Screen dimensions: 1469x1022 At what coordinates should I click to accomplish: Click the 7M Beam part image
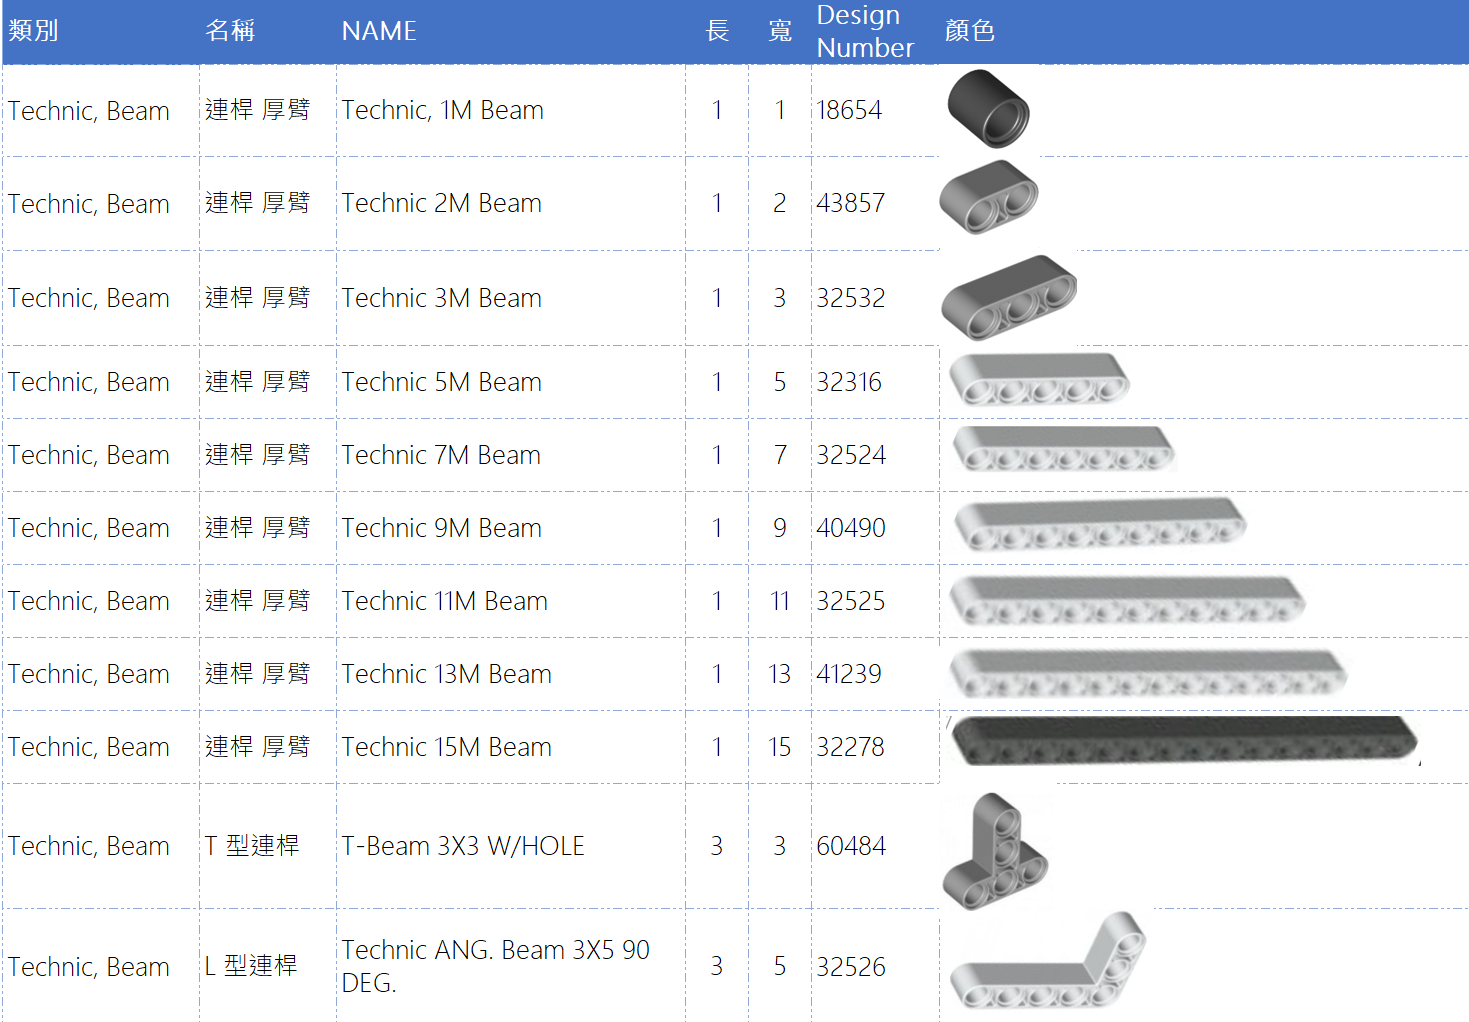click(1063, 449)
